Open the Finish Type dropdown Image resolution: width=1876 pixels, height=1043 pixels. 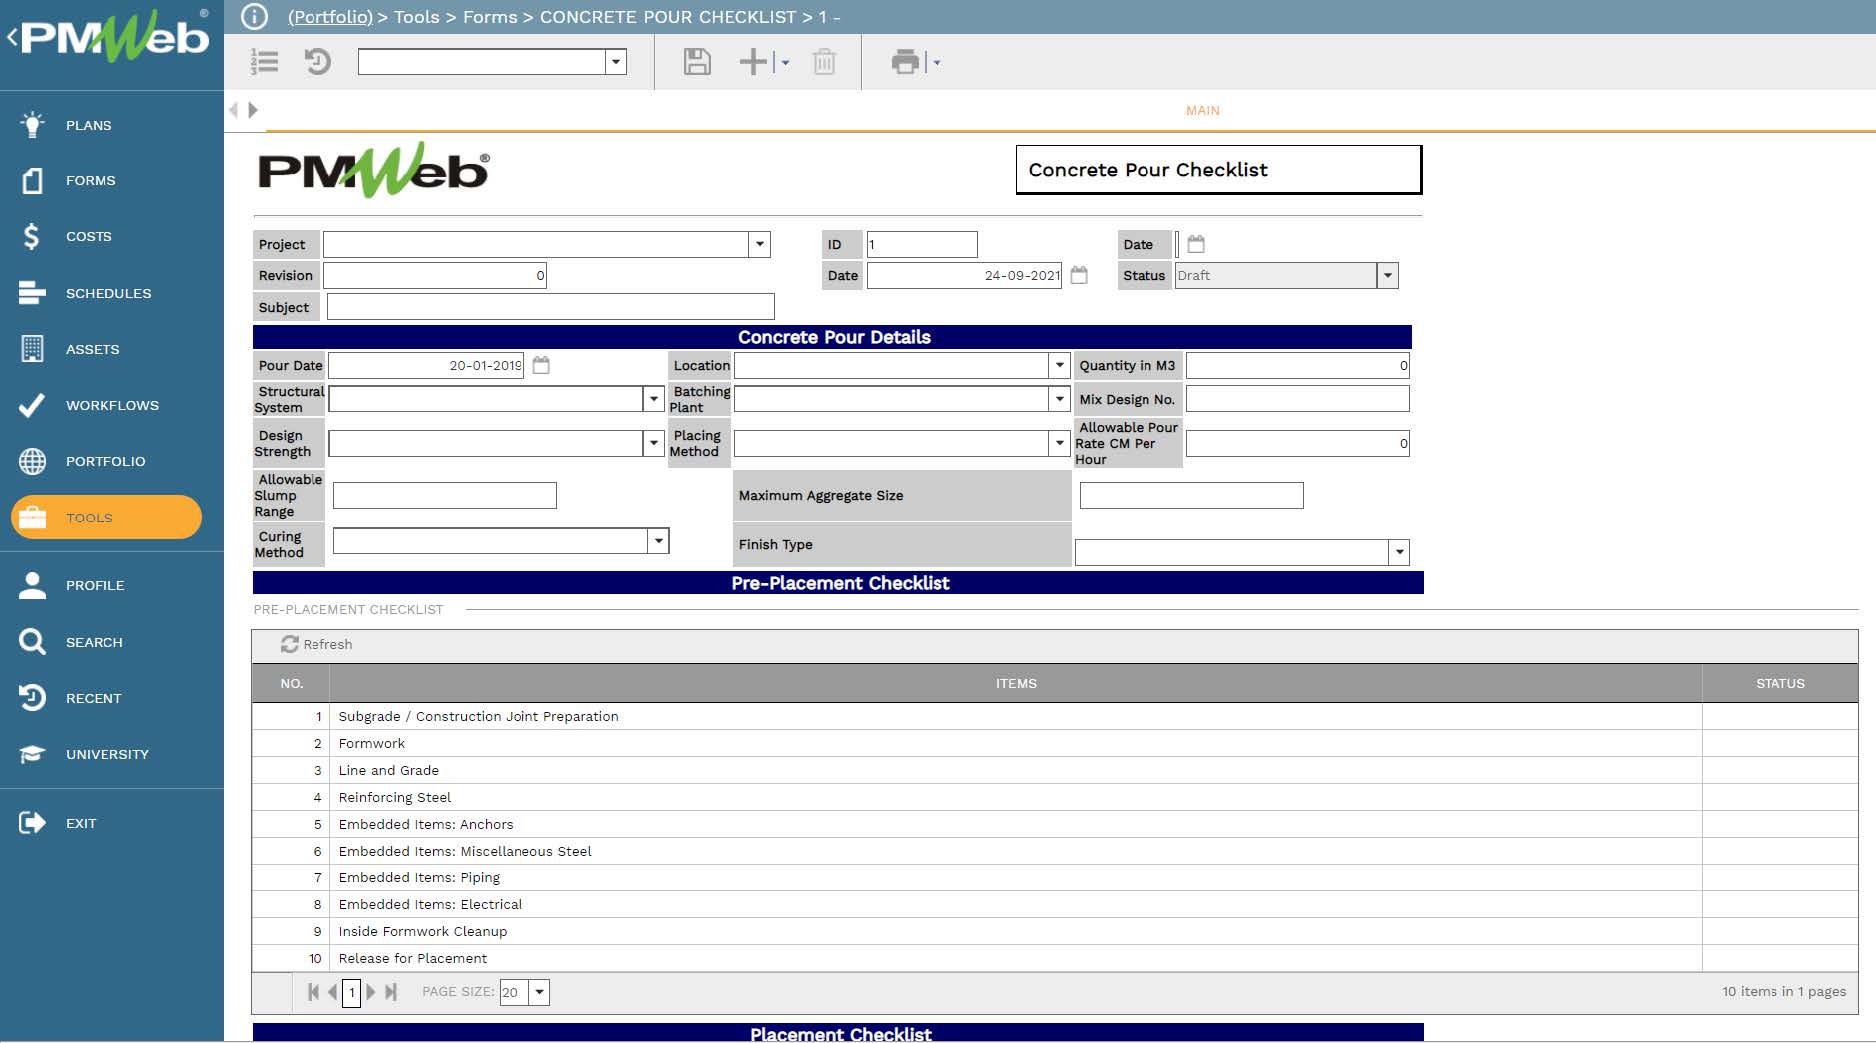pos(1399,552)
